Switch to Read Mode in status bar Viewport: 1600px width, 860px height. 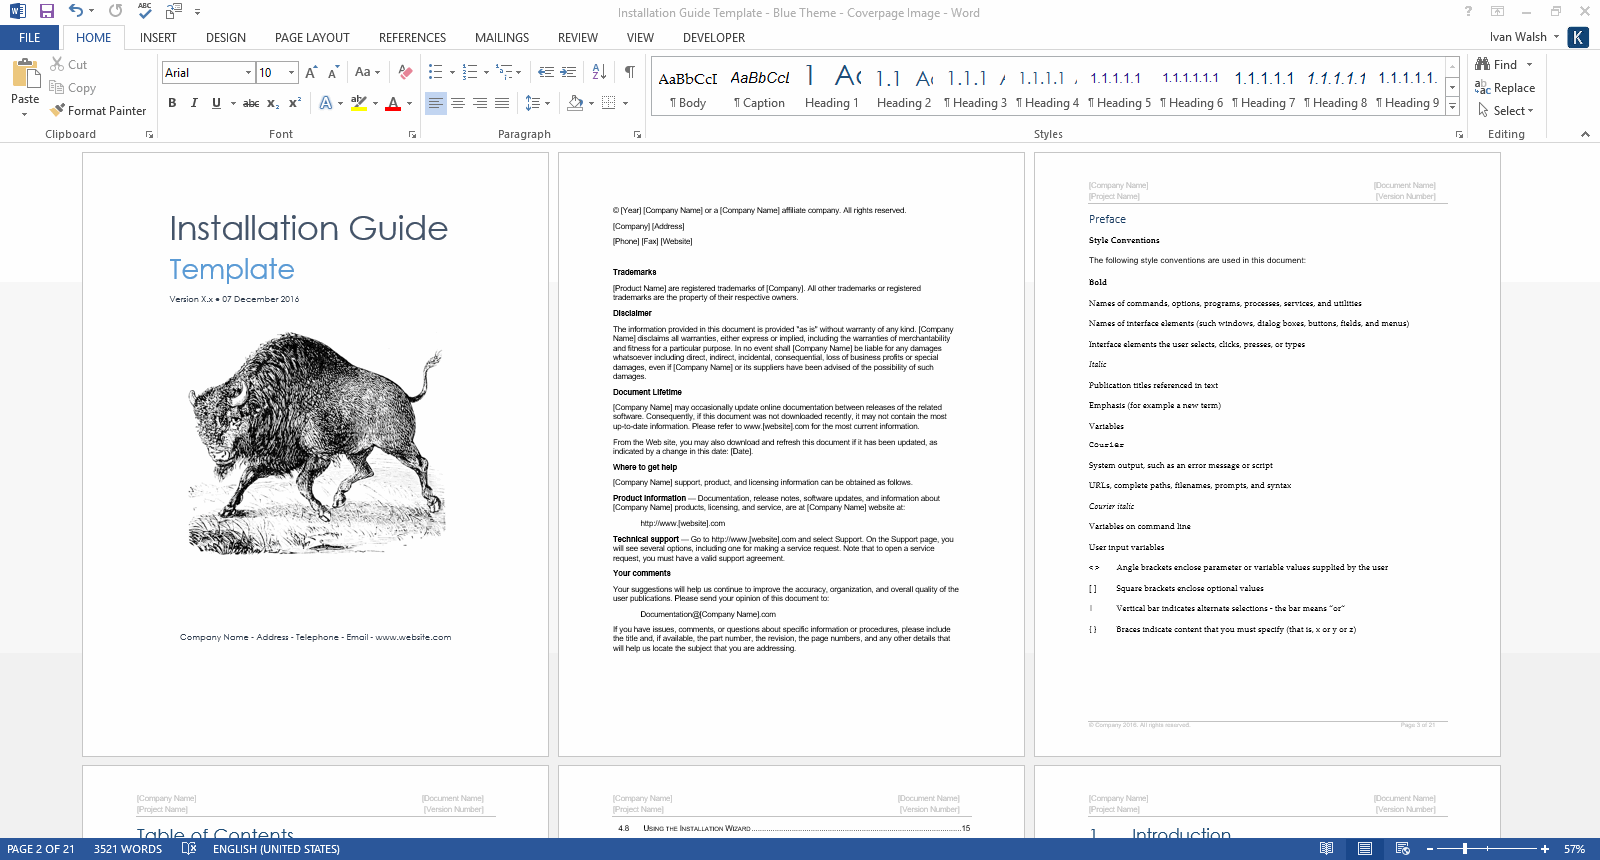coord(1326,849)
